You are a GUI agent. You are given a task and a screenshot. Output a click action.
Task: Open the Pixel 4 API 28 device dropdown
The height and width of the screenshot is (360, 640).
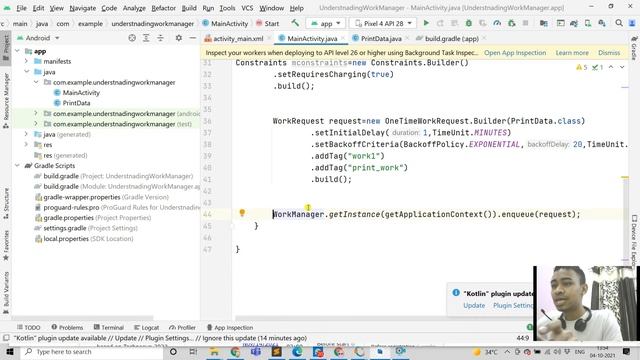pos(383,24)
